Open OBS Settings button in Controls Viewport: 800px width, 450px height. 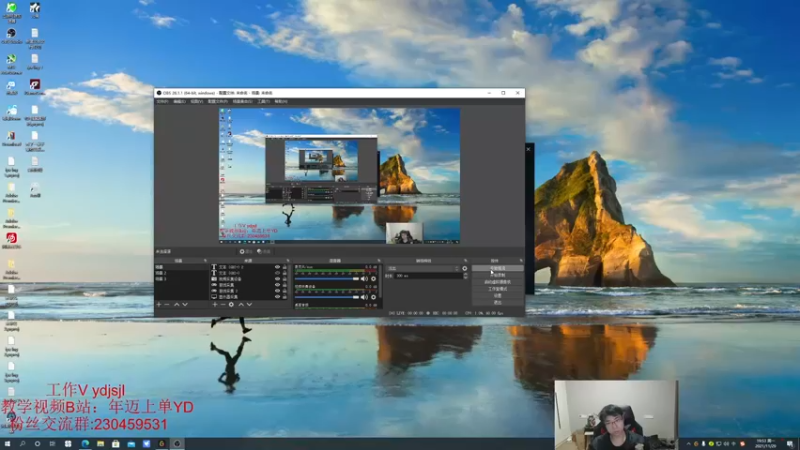497,295
